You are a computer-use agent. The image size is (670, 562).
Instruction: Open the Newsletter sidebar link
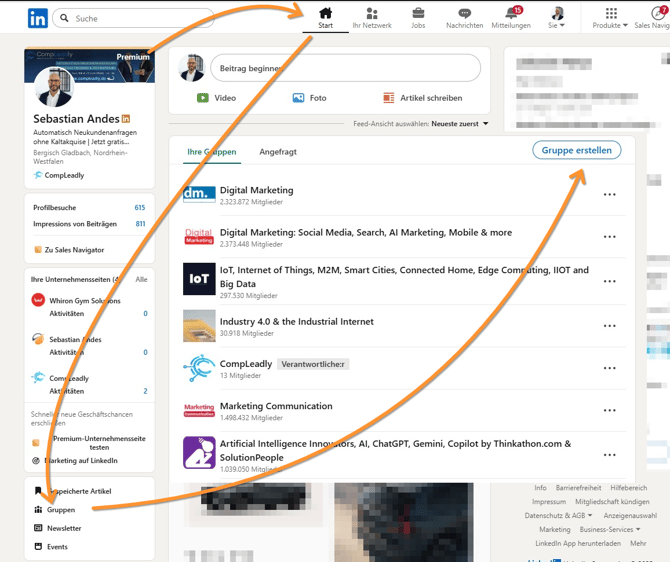64,528
